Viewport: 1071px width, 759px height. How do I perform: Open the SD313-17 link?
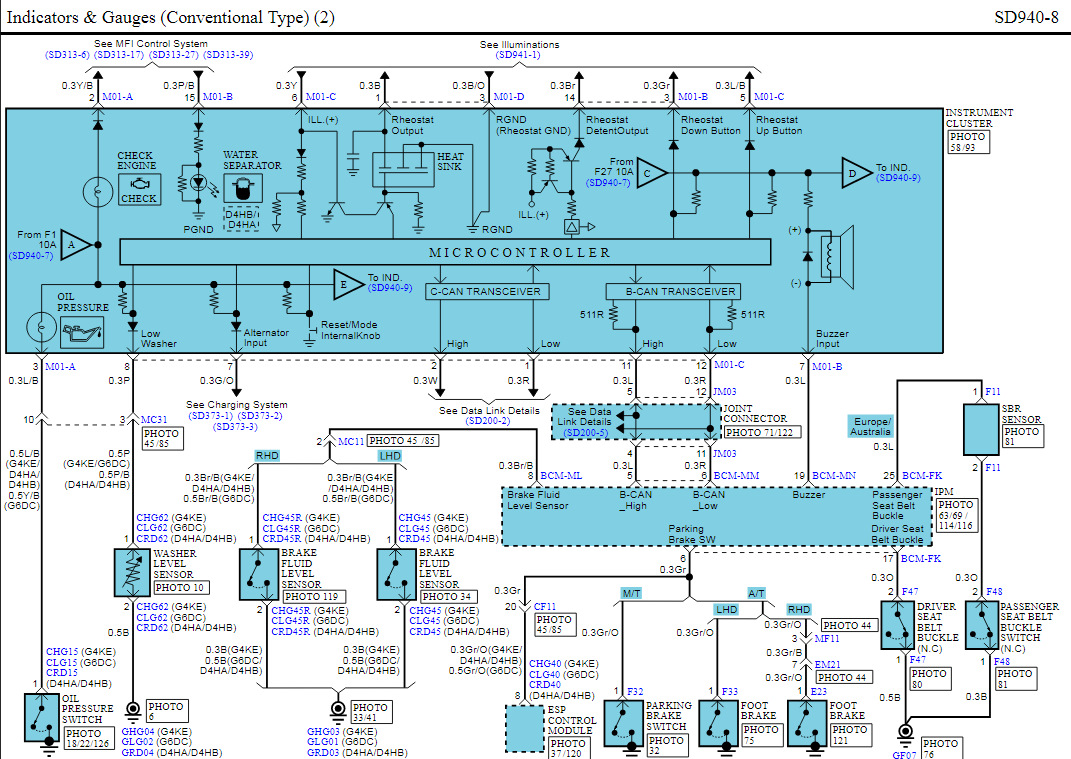tap(119, 55)
